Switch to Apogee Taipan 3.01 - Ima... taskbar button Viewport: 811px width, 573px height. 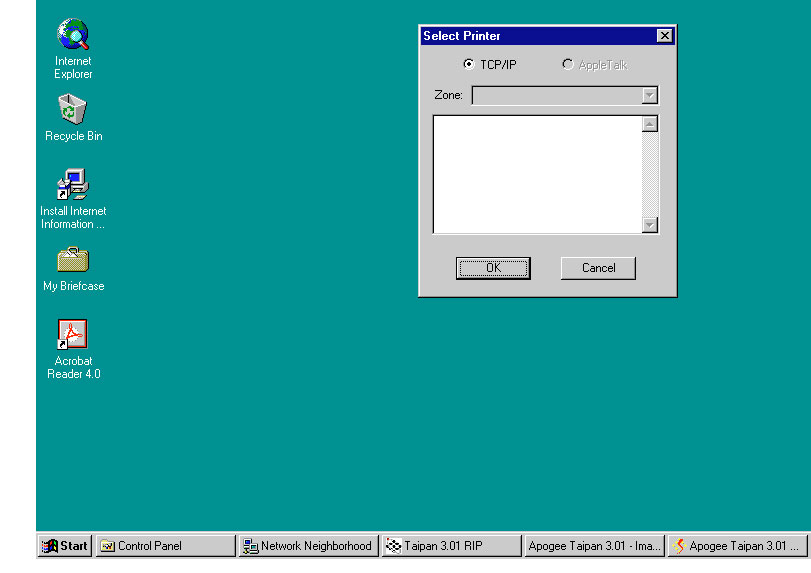click(594, 546)
